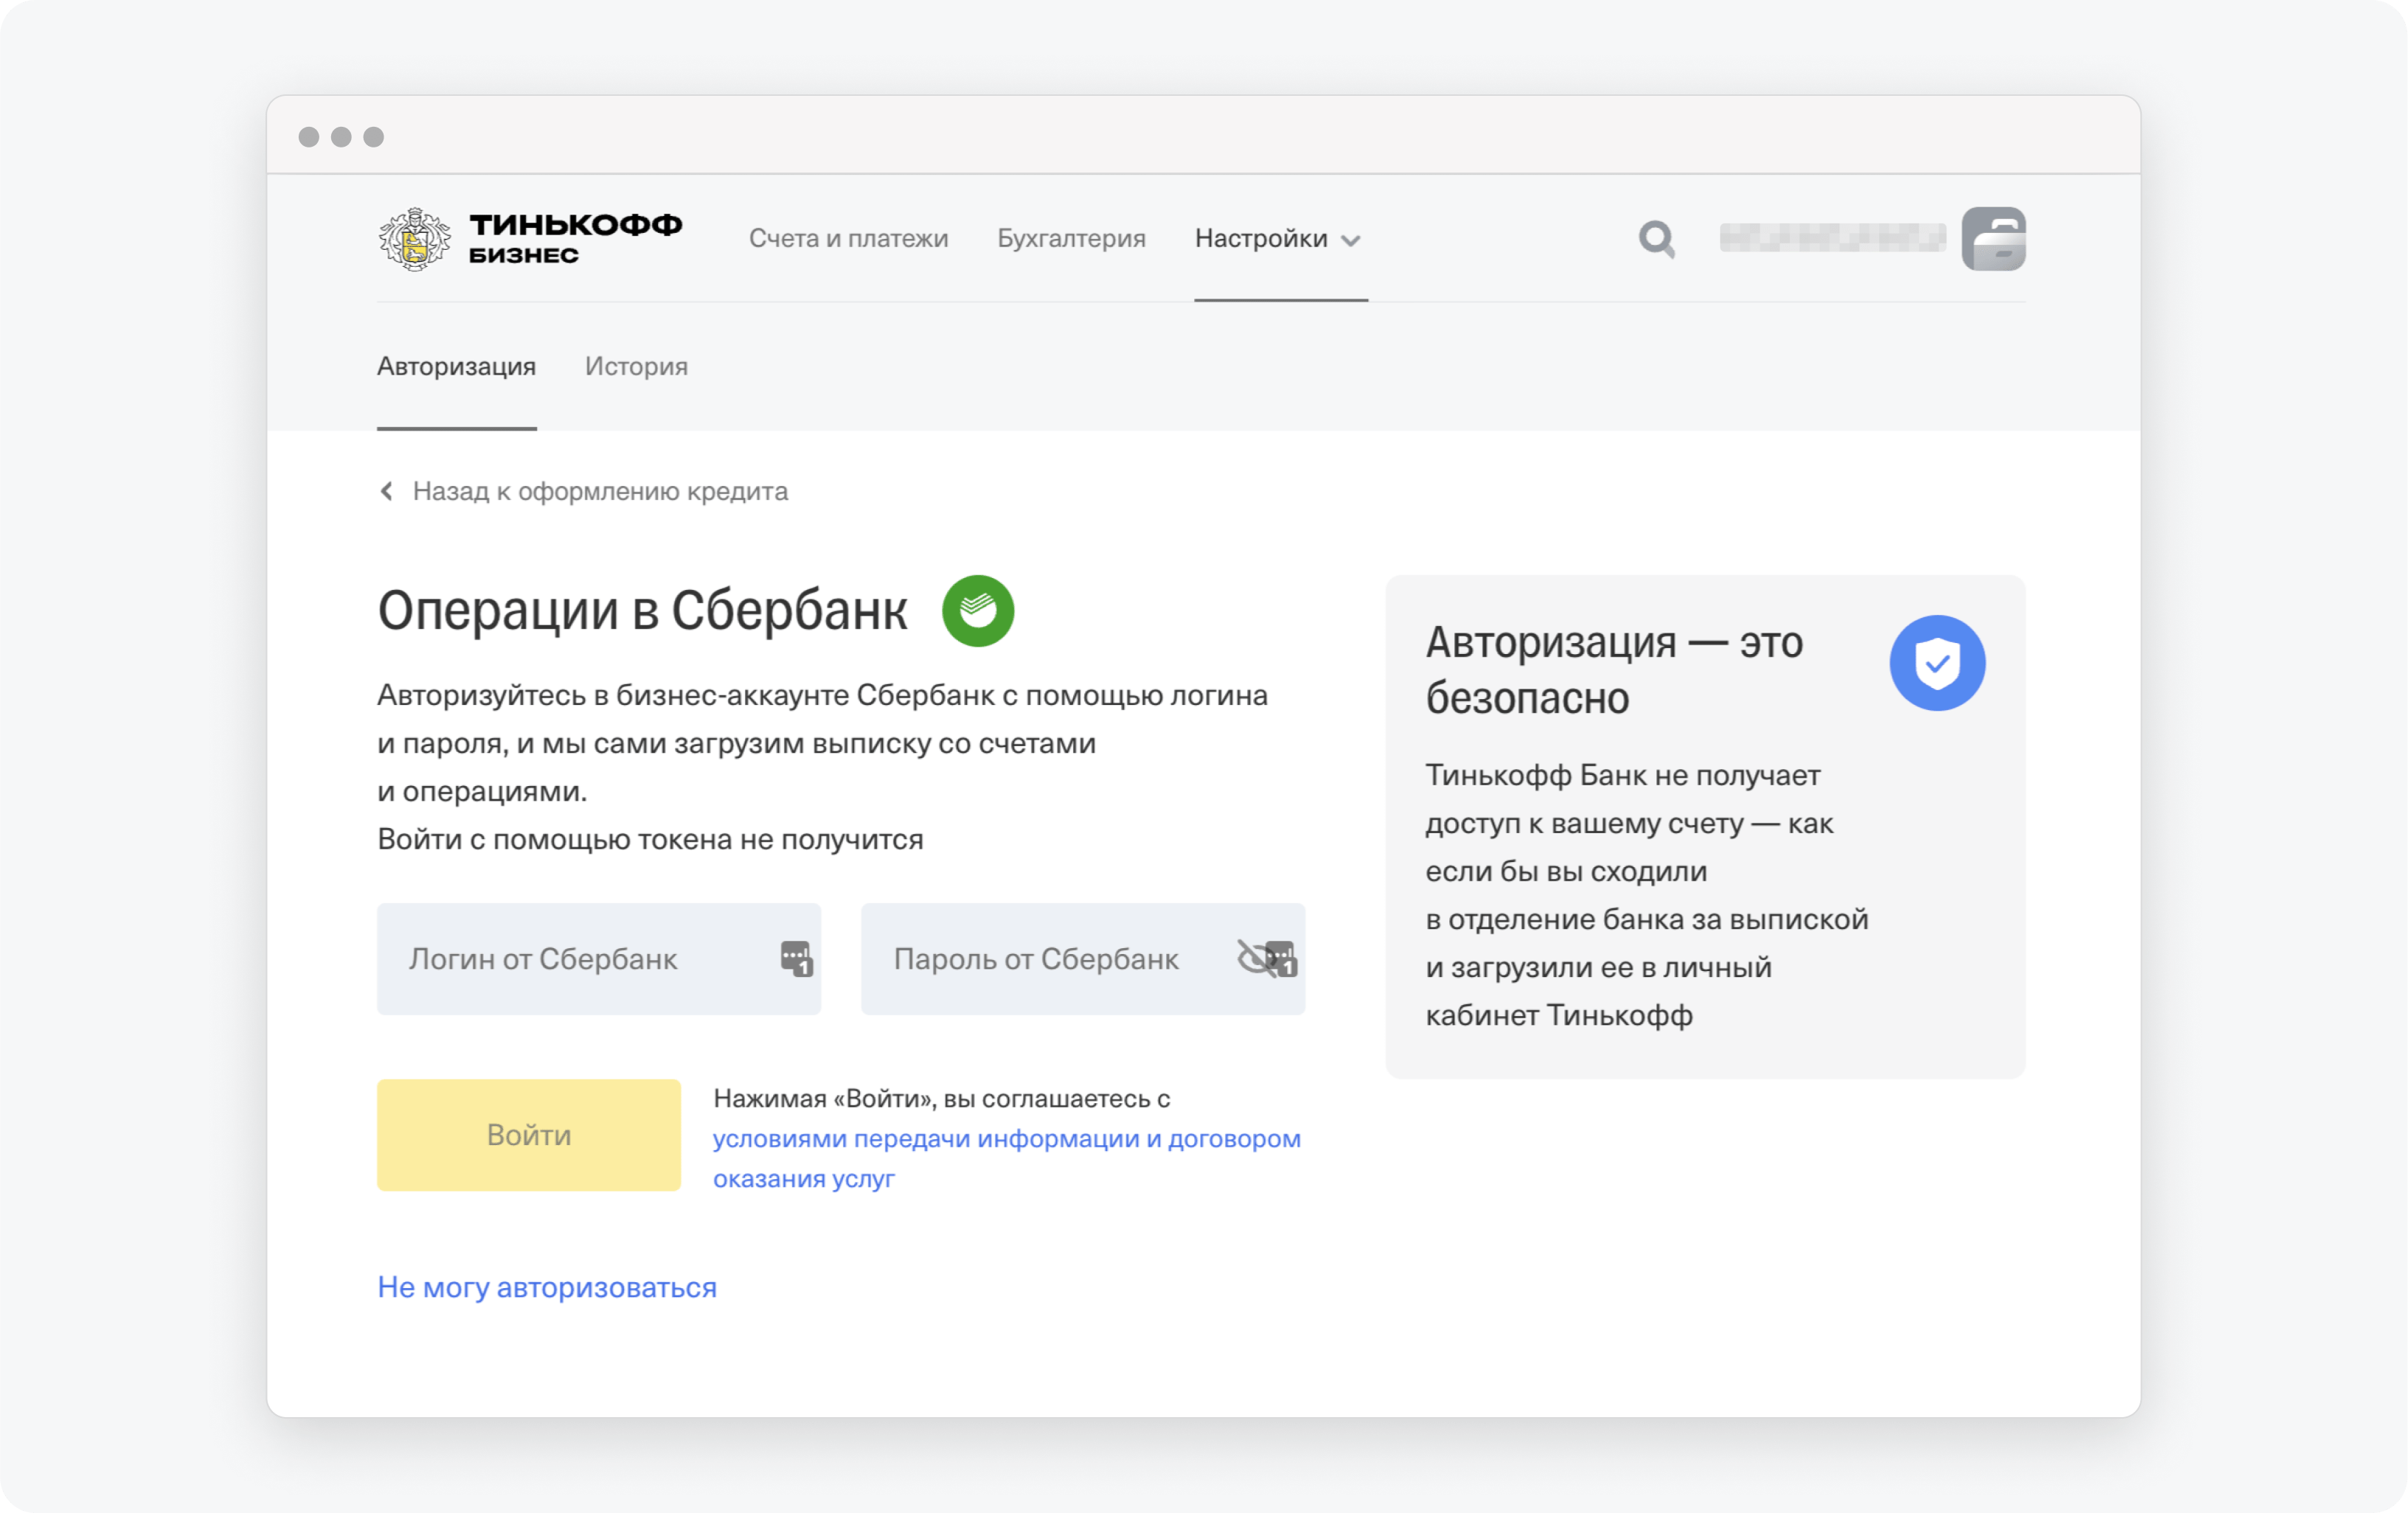Switch to the Авторизация tab
The height and width of the screenshot is (1513, 2408).
point(456,366)
